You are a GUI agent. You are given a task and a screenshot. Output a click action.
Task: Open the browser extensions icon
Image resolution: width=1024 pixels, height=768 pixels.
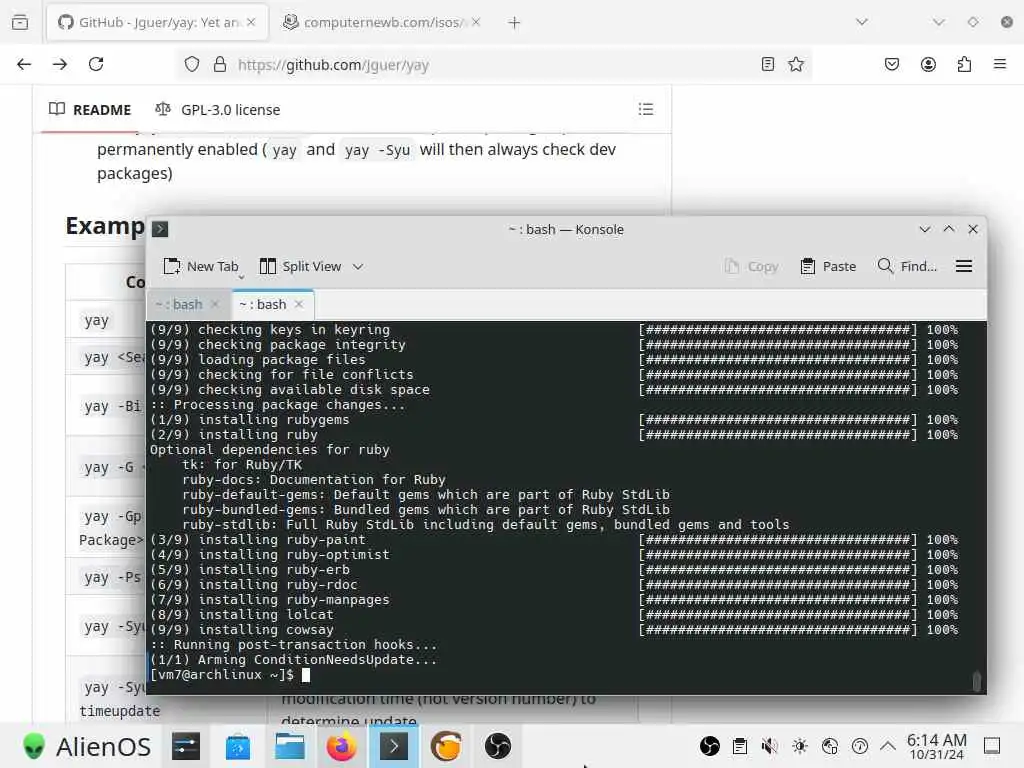[x=964, y=64]
